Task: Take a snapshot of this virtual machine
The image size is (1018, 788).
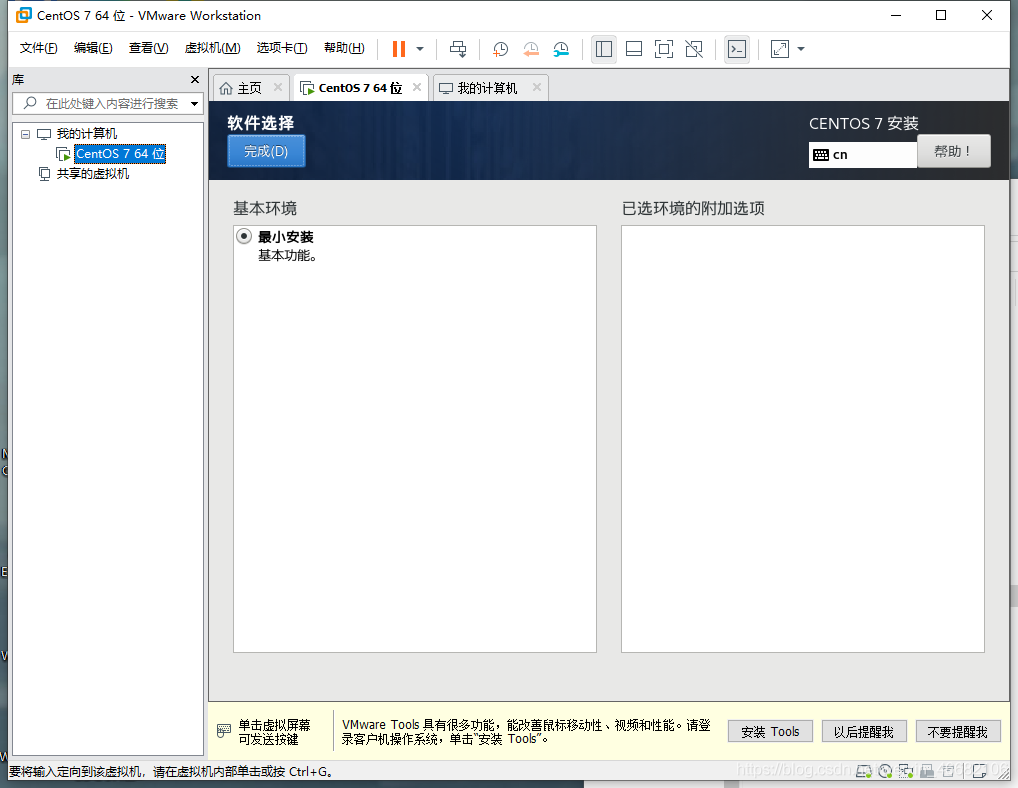Action: point(500,49)
